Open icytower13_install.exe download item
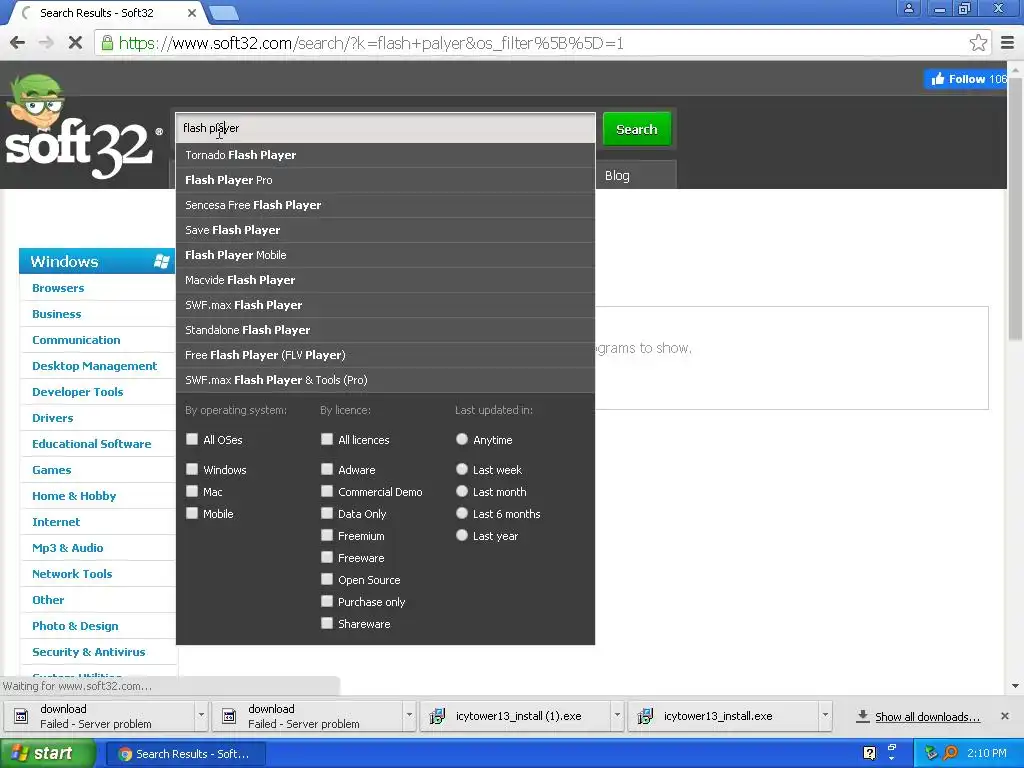Viewport: 1024px width, 768px height. [x=724, y=716]
